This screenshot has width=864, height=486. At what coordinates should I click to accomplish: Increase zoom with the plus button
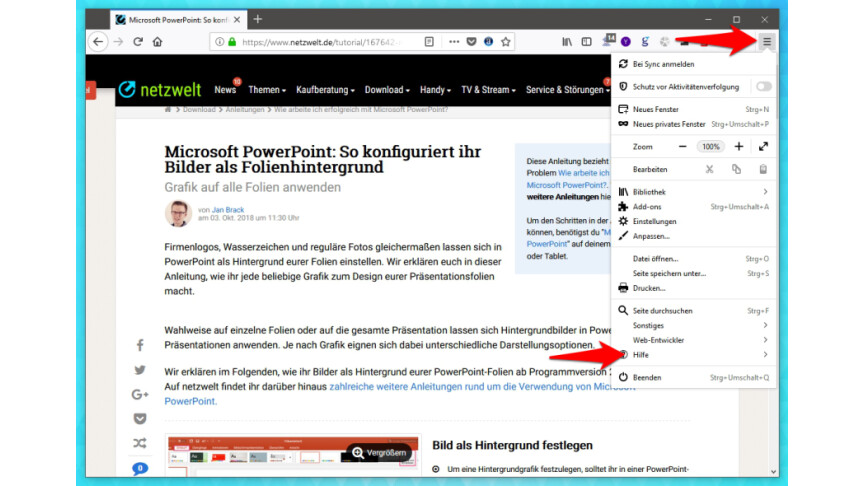738,147
